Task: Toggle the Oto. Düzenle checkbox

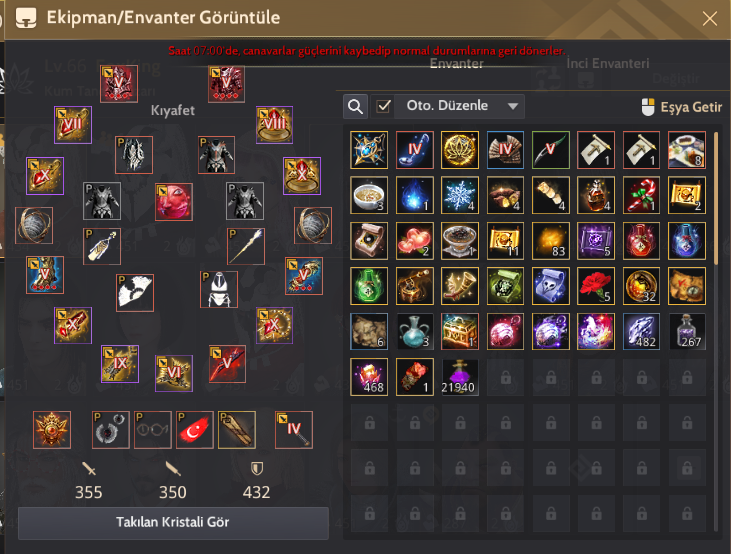Action: click(x=384, y=106)
